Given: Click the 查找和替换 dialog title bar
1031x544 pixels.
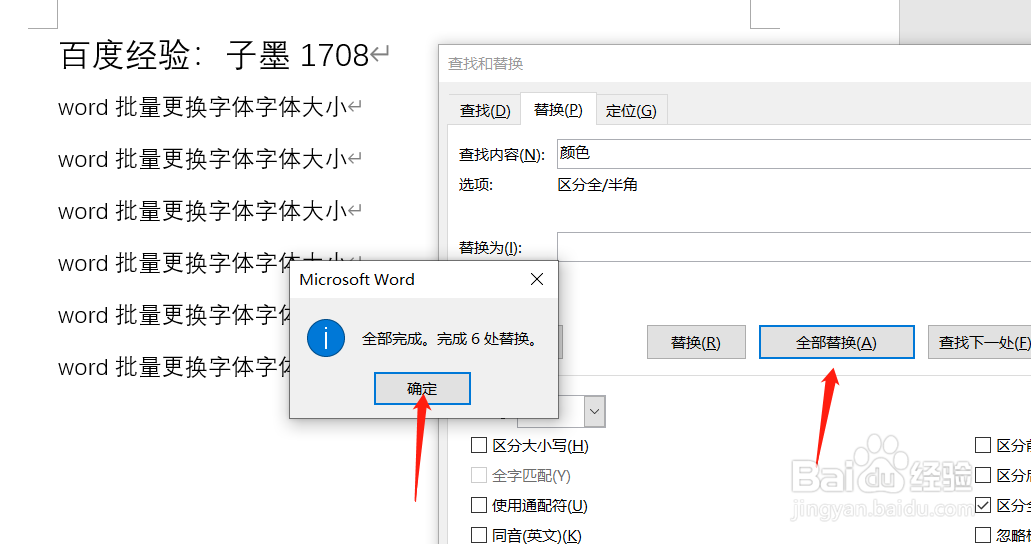Looking at the screenshot, I should (x=734, y=64).
